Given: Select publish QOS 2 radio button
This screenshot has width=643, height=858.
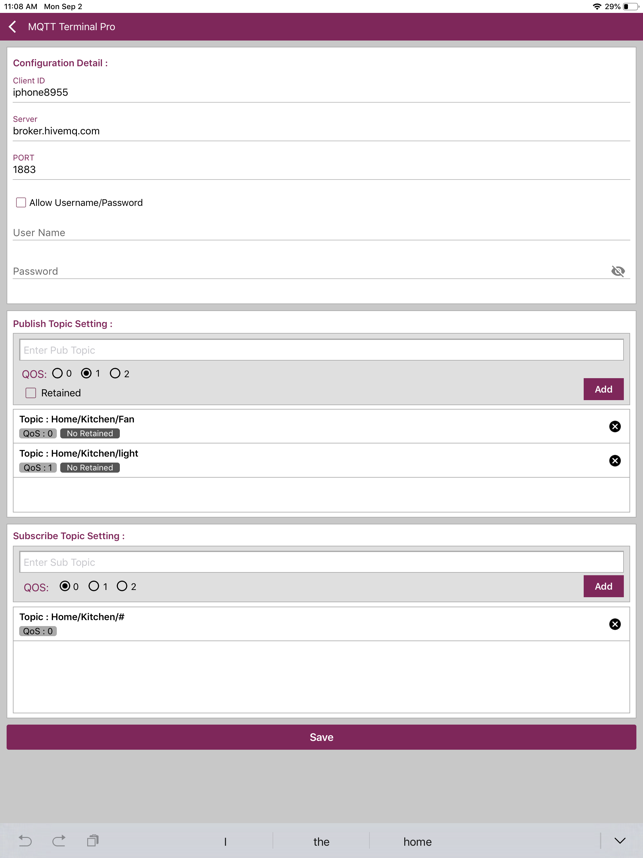Looking at the screenshot, I should pos(115,373).
